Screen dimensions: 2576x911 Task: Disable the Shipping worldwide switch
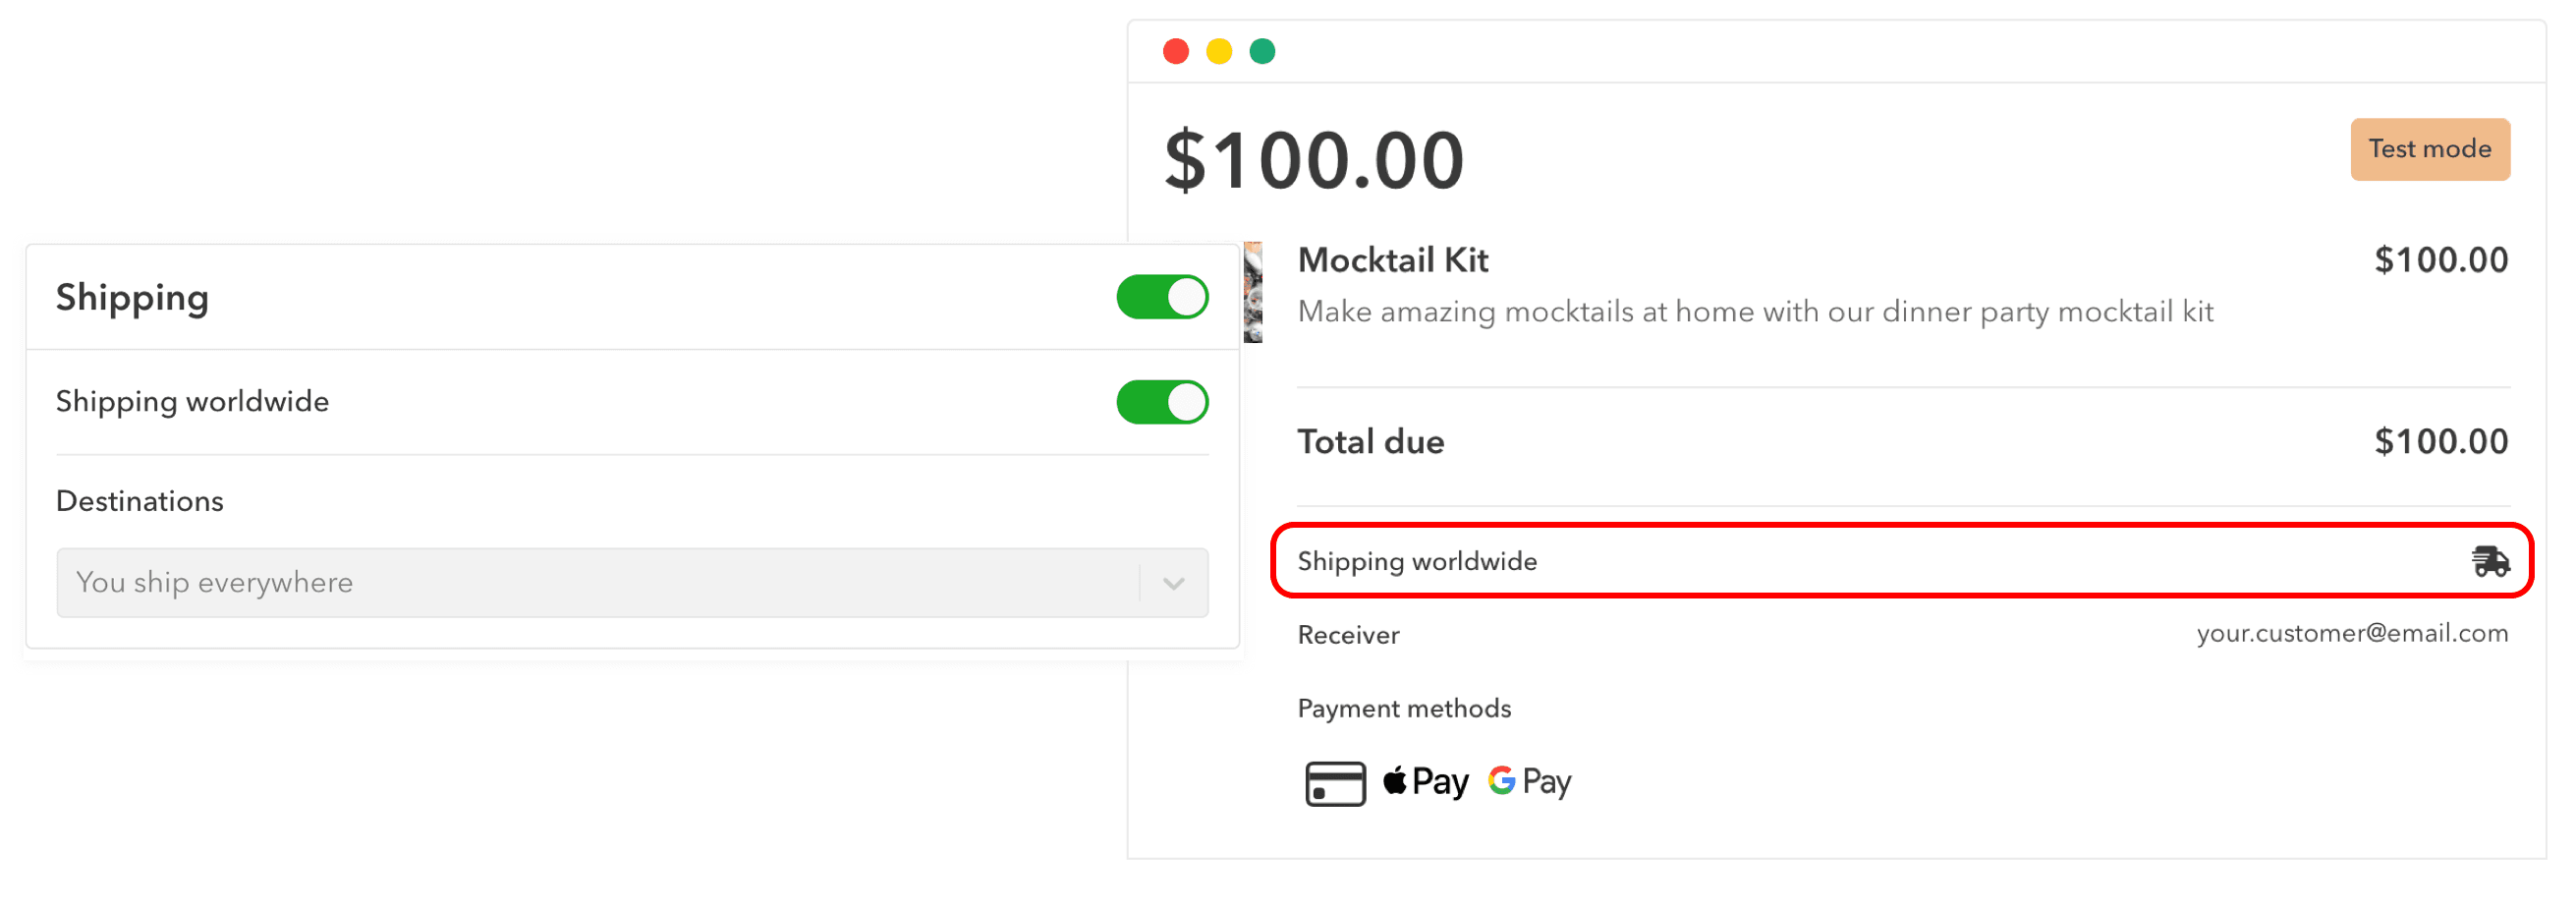pyautogui.click(x=1161, y=402)
